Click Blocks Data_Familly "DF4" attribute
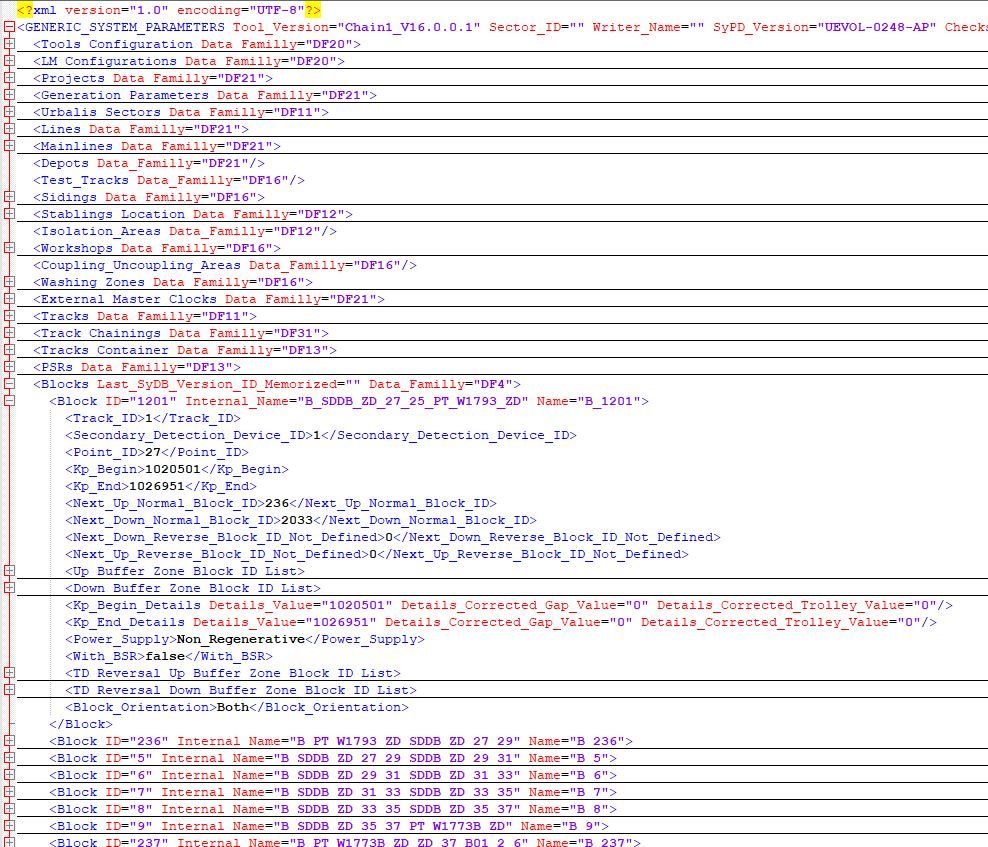 [440, 384]
